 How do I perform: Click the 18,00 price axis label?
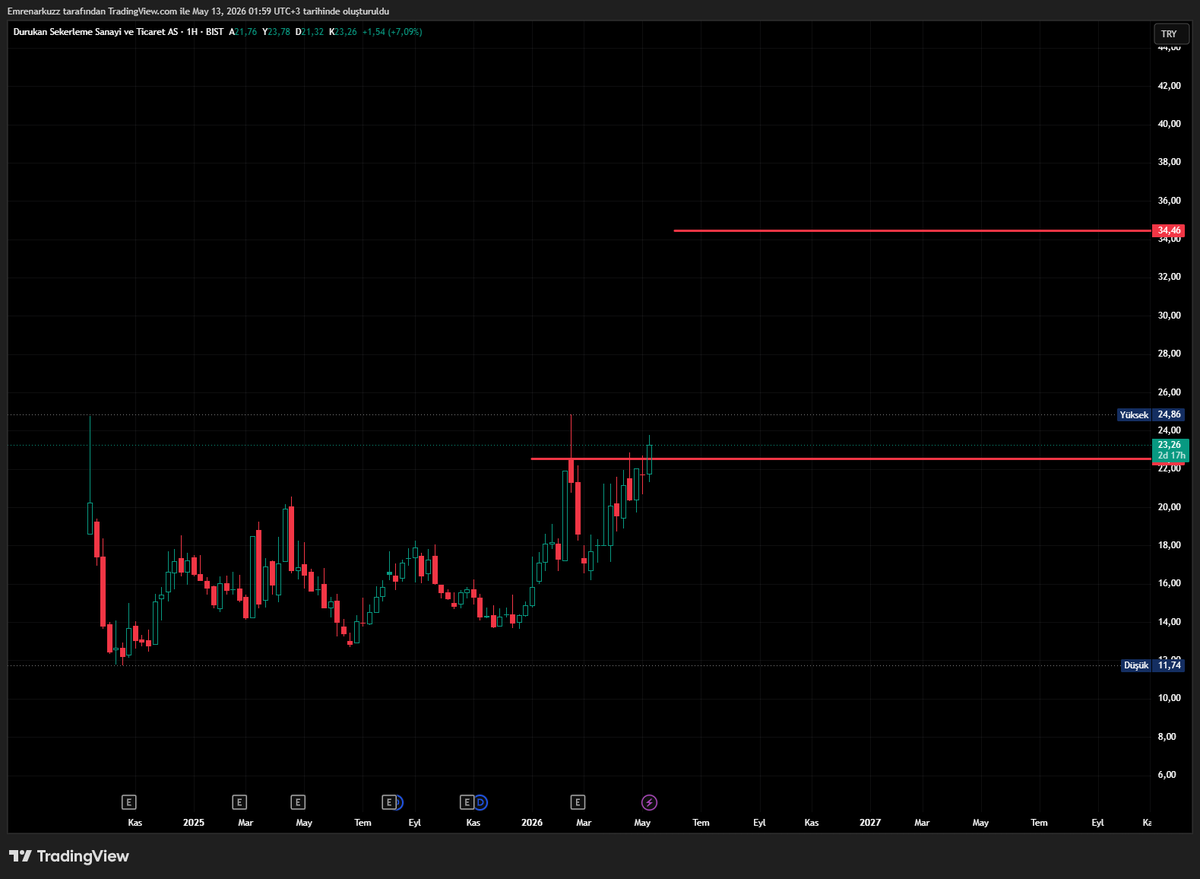1169,545
